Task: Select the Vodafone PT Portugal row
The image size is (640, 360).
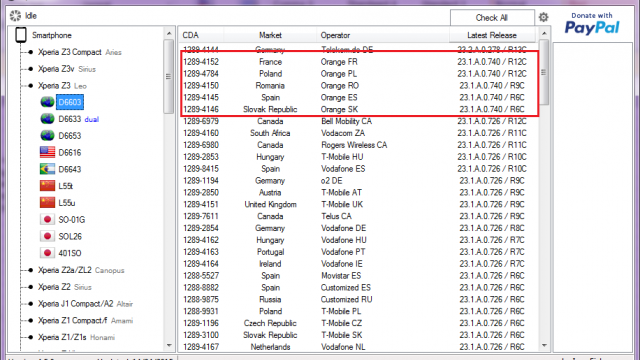Action: [x=358, y=252]
